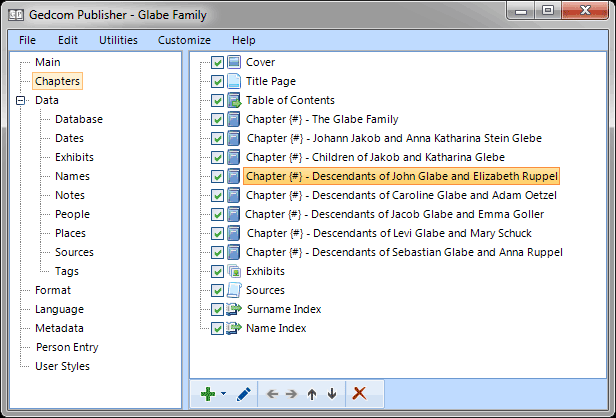Screen dimensions: 616x418
Task: Move the selected chapter down with the down arrow
Action: click(x=332, y=394)
